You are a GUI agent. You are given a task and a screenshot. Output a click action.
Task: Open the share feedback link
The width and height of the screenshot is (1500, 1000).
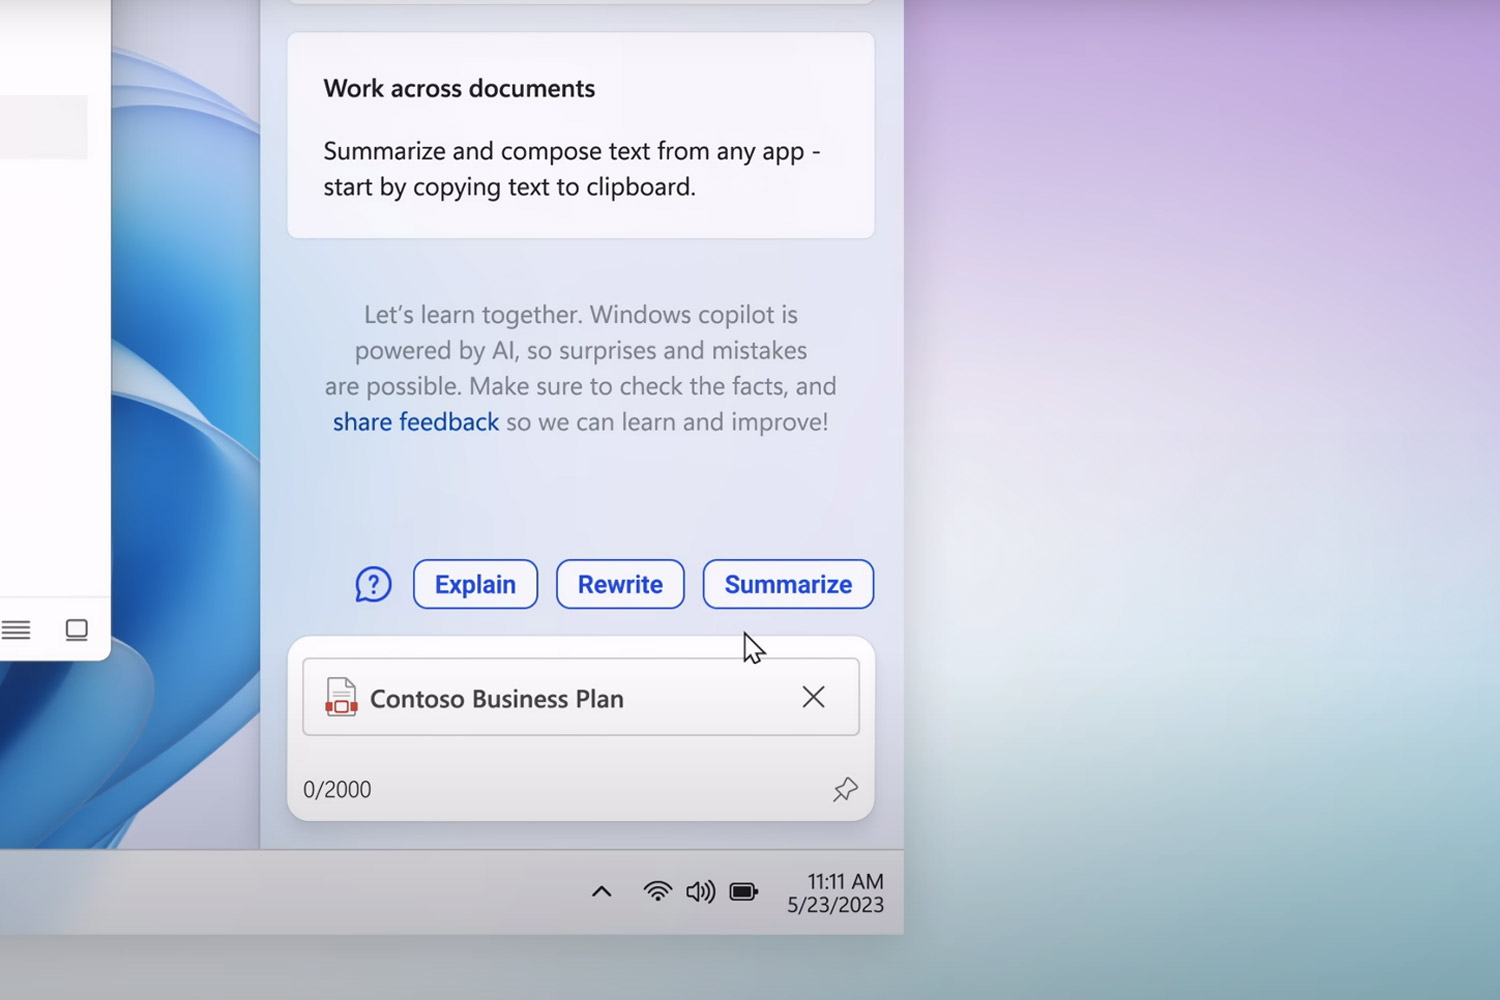(x=416, y=422)
